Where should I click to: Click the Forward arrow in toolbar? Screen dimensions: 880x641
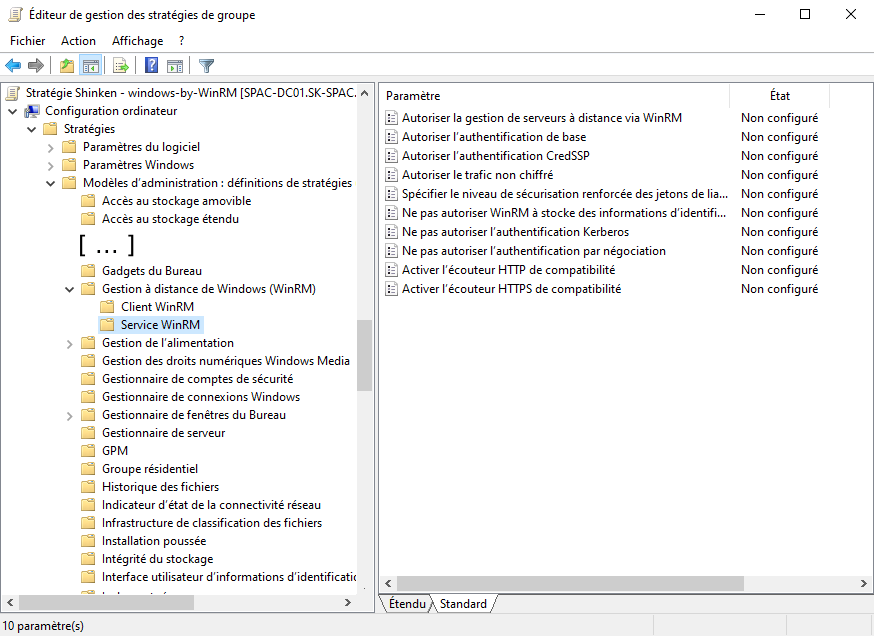click(36, 66)
